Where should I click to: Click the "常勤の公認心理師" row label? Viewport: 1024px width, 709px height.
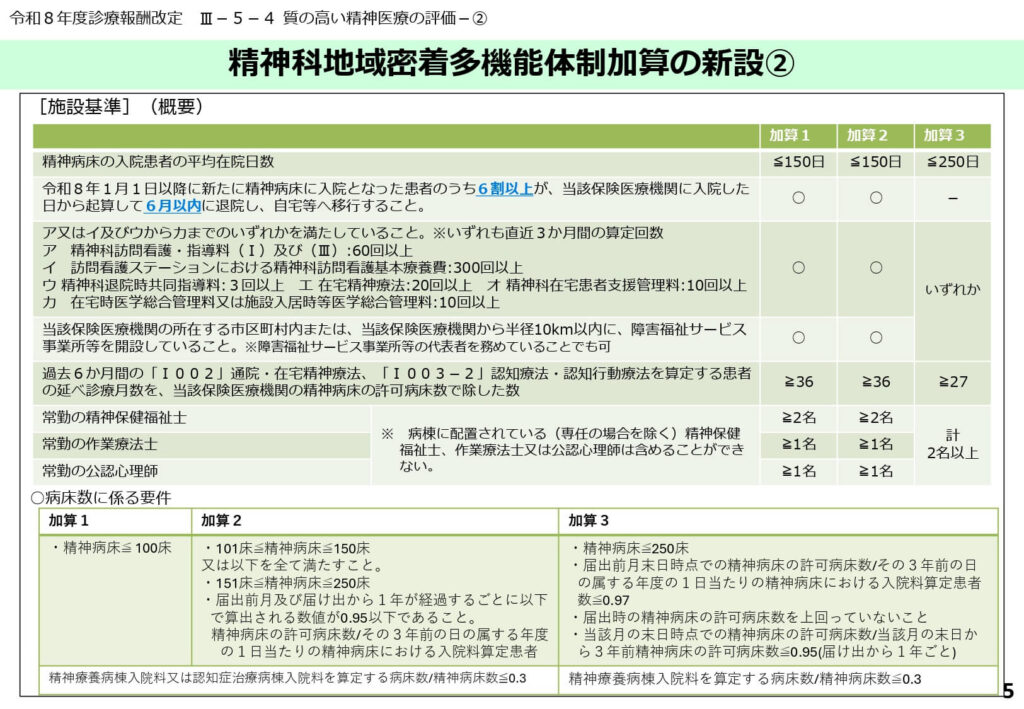tap(100, 471)
